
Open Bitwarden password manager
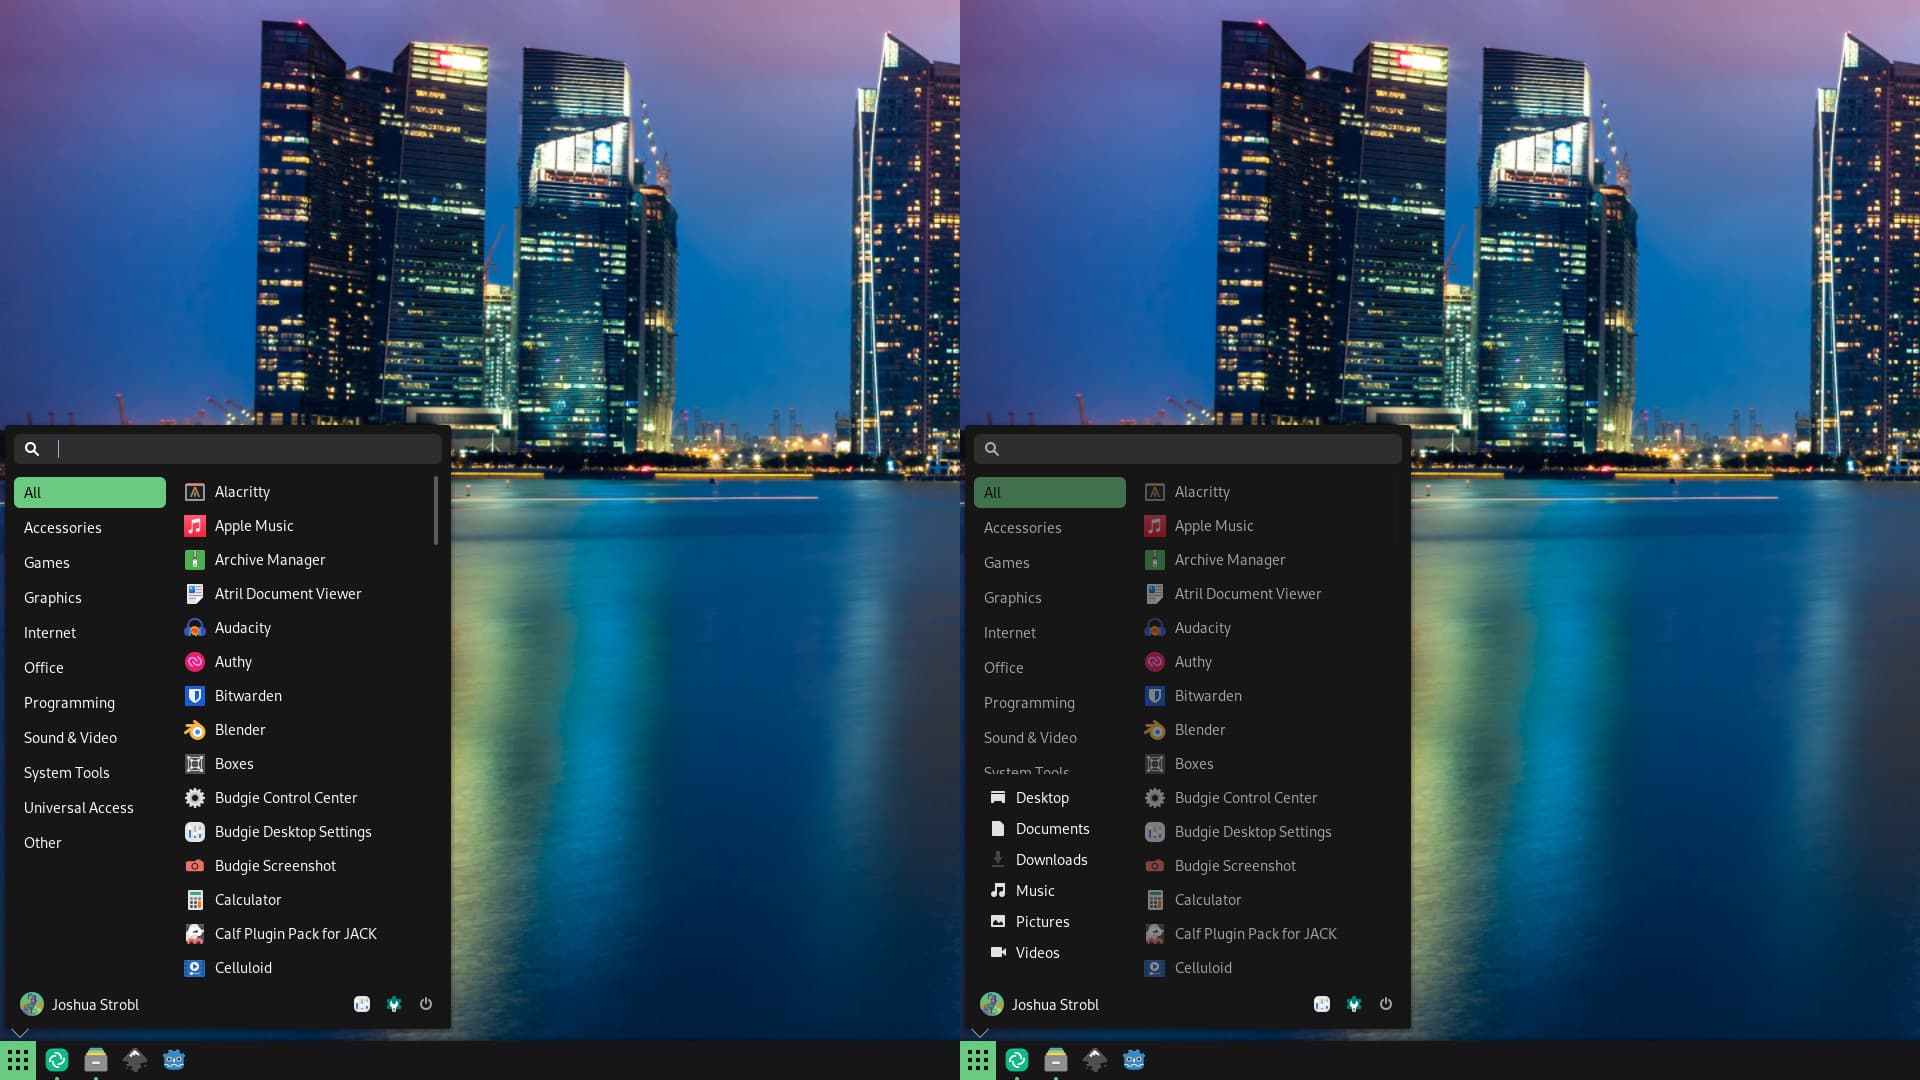click(x=247, y=695)
